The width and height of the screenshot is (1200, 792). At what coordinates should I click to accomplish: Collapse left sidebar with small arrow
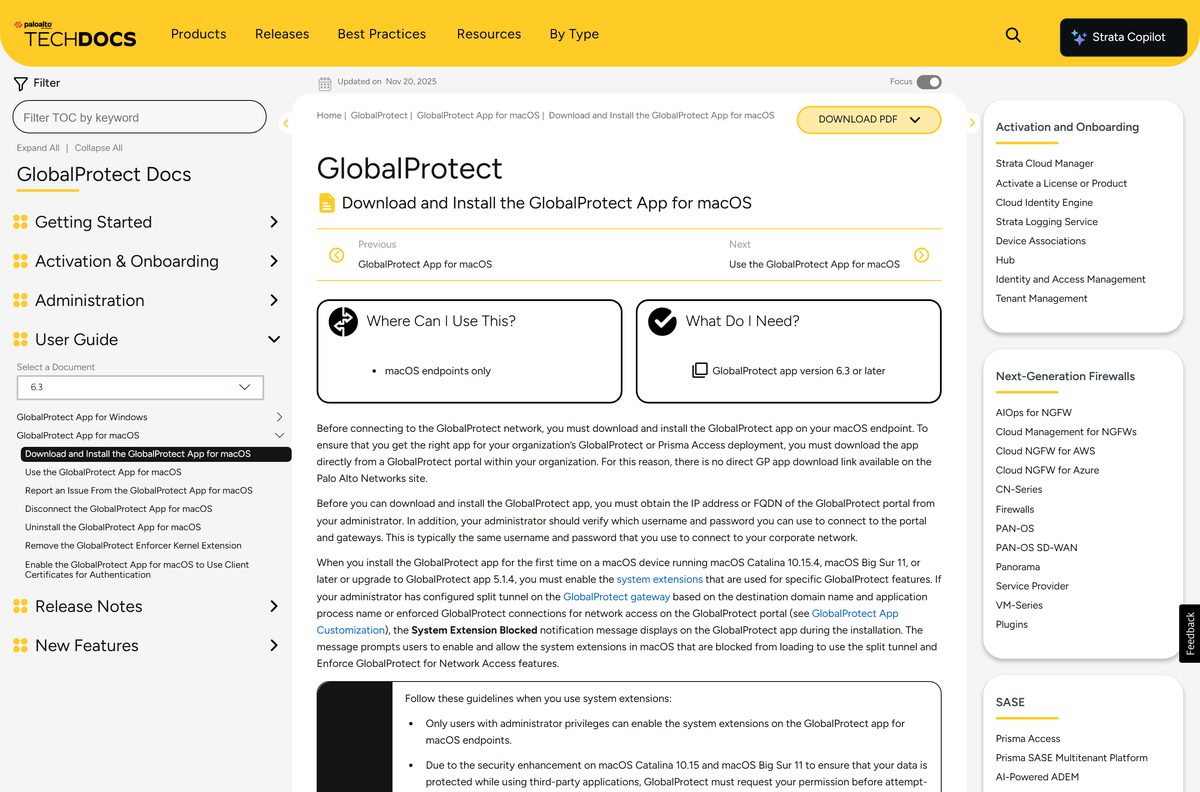pyautogui.click(x=285, y=123)
